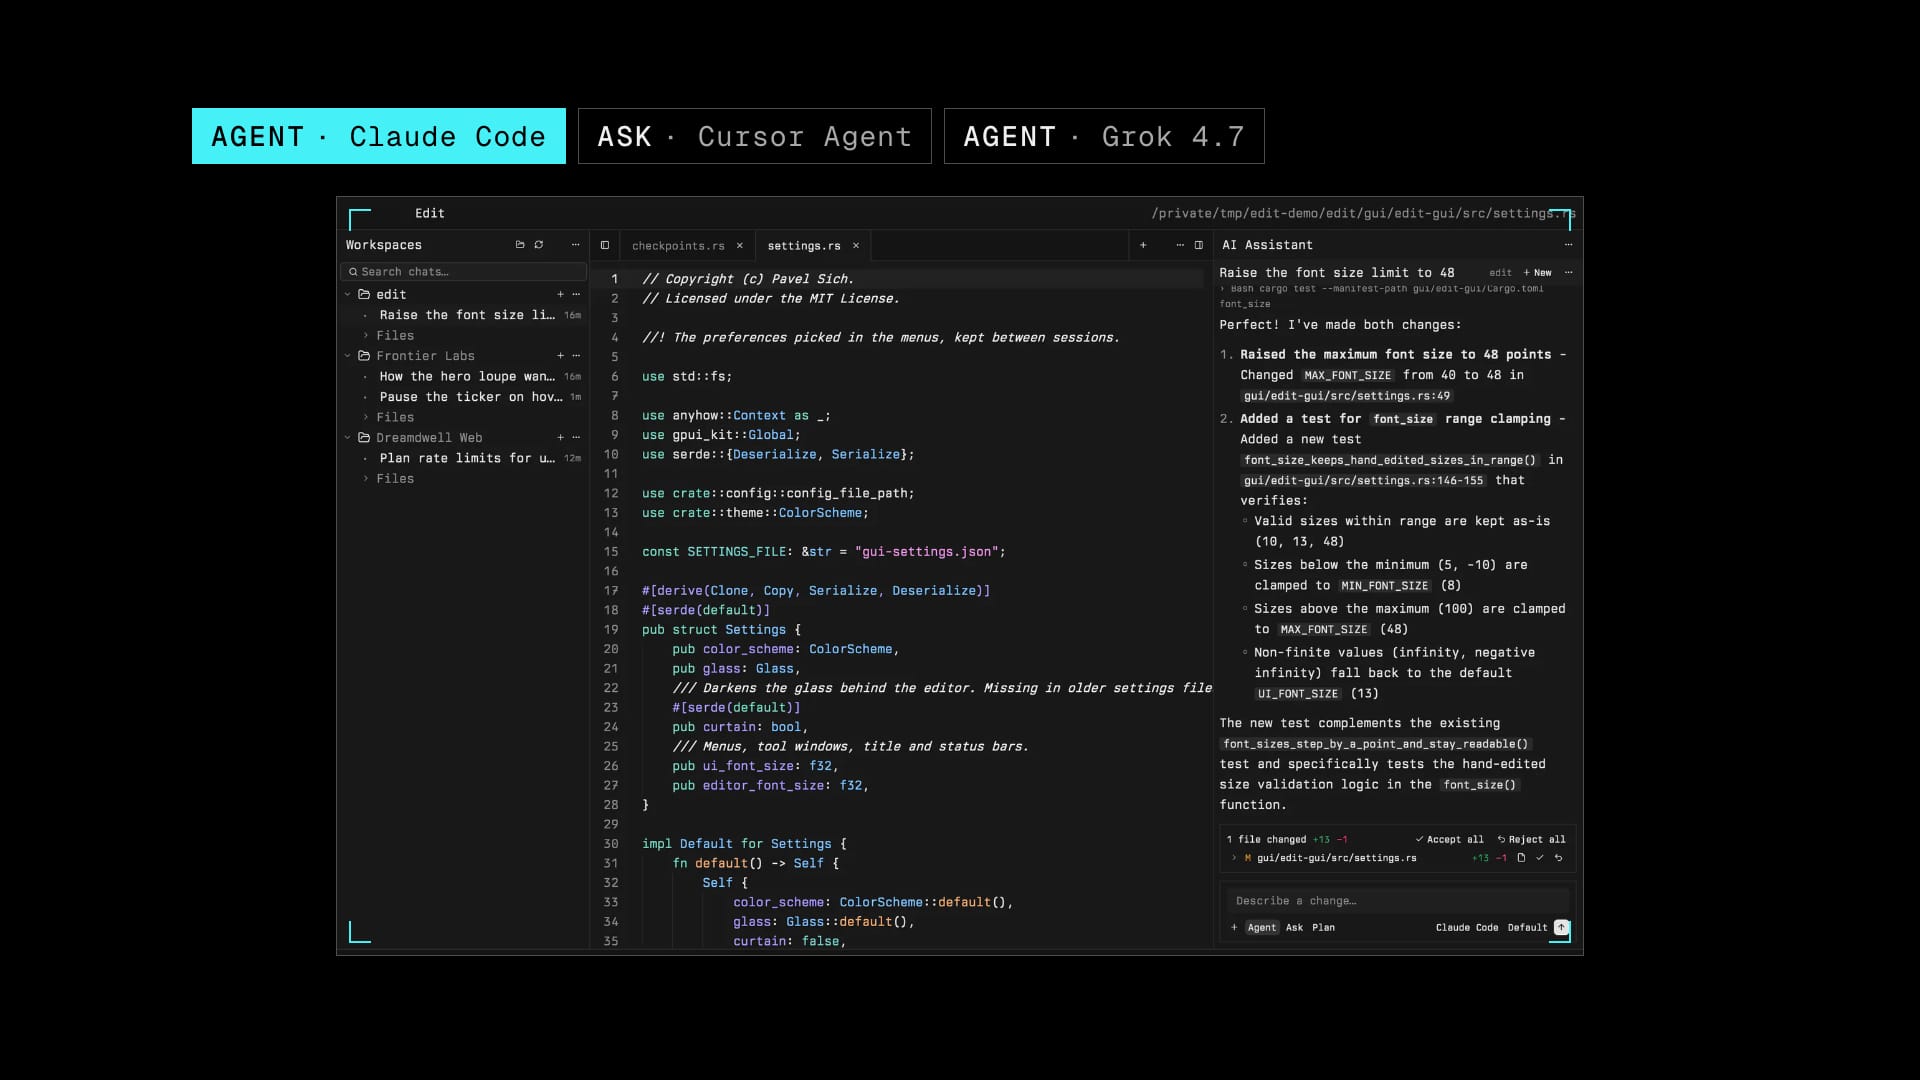This screenshot has width=1920, height=1080.
Task: Click the folder icon beside Frontier Labs
Action: tap(364, 356)
